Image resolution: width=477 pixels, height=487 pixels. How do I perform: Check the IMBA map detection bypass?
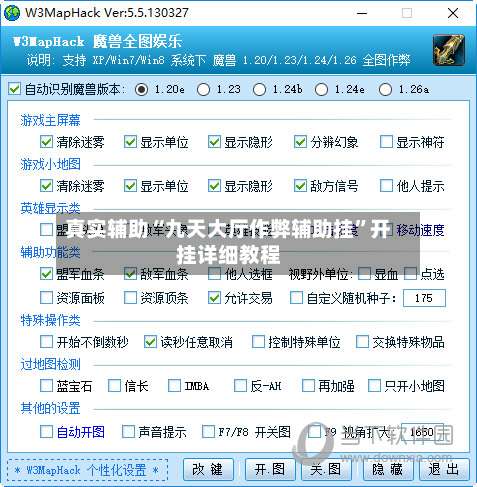pos(174,386)
